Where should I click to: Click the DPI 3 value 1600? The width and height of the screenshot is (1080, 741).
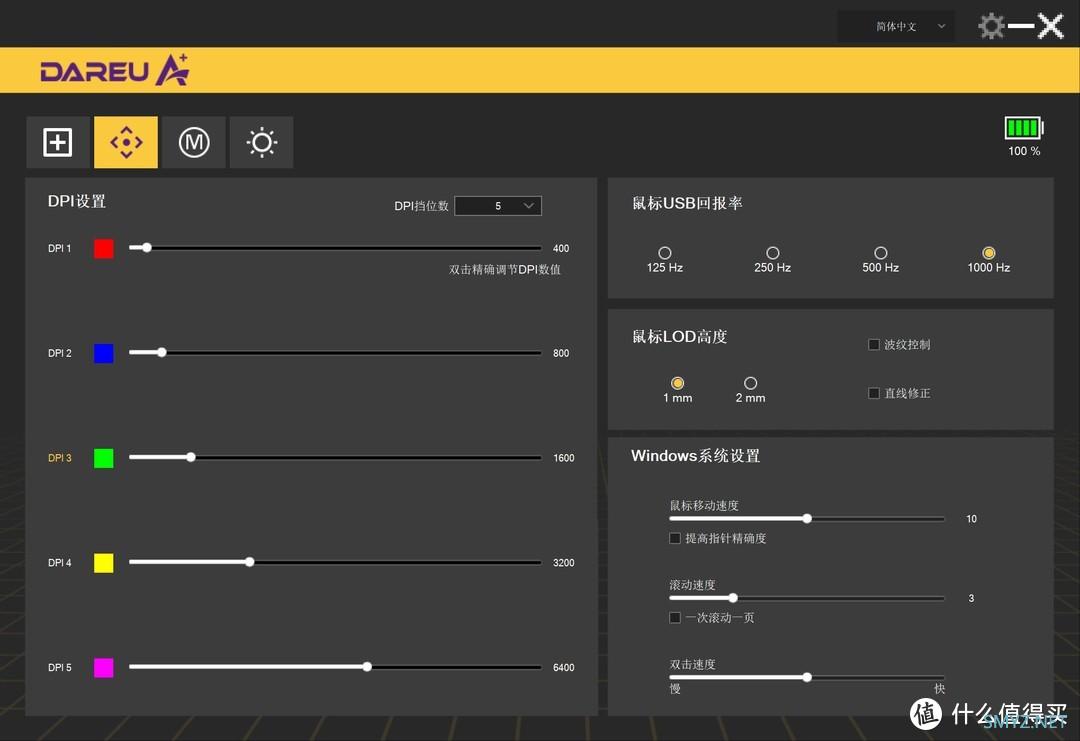563,457
